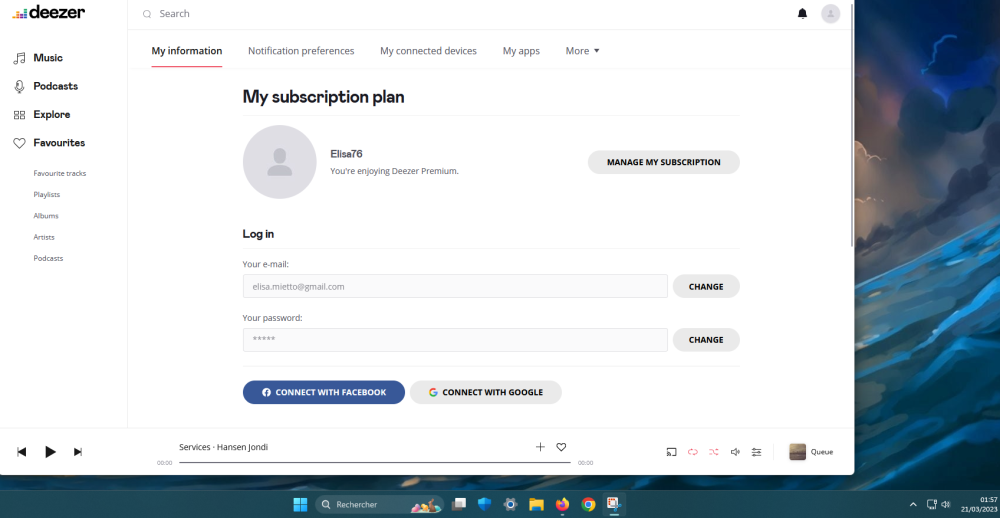Click Manage My Subscription button

(x=663, y=162)
